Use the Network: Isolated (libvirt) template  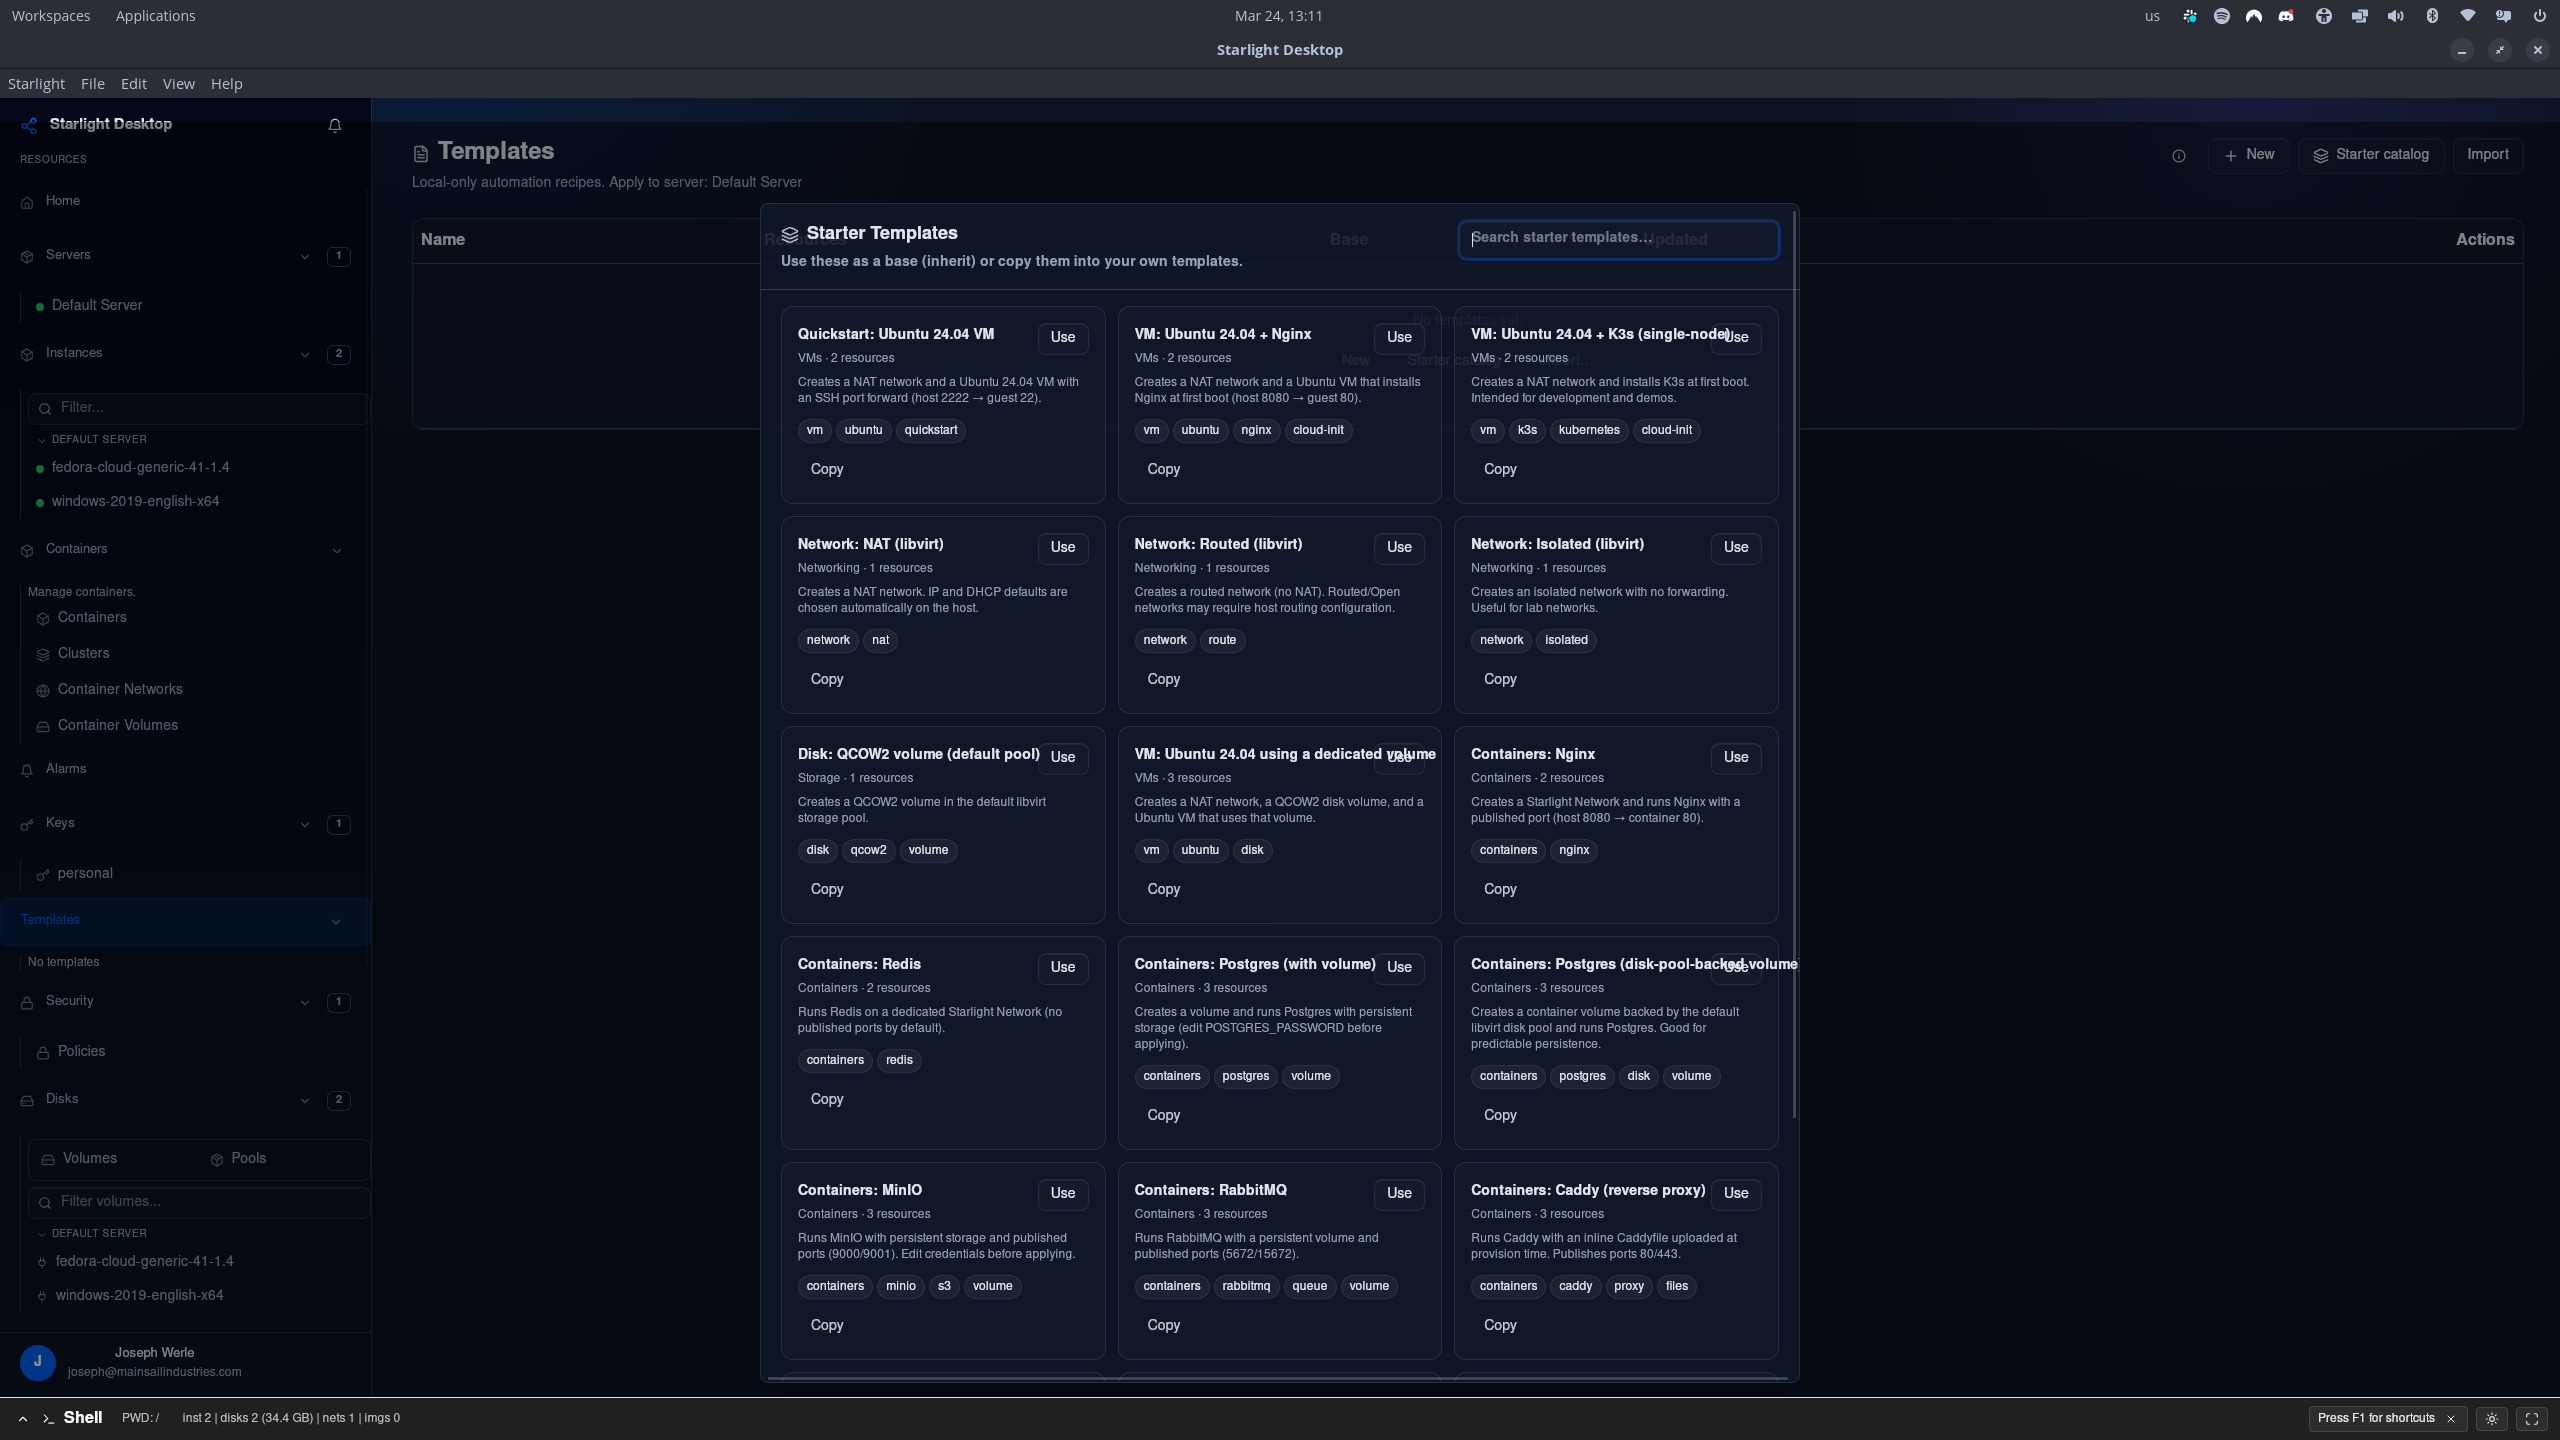(x=1736, y=548)
